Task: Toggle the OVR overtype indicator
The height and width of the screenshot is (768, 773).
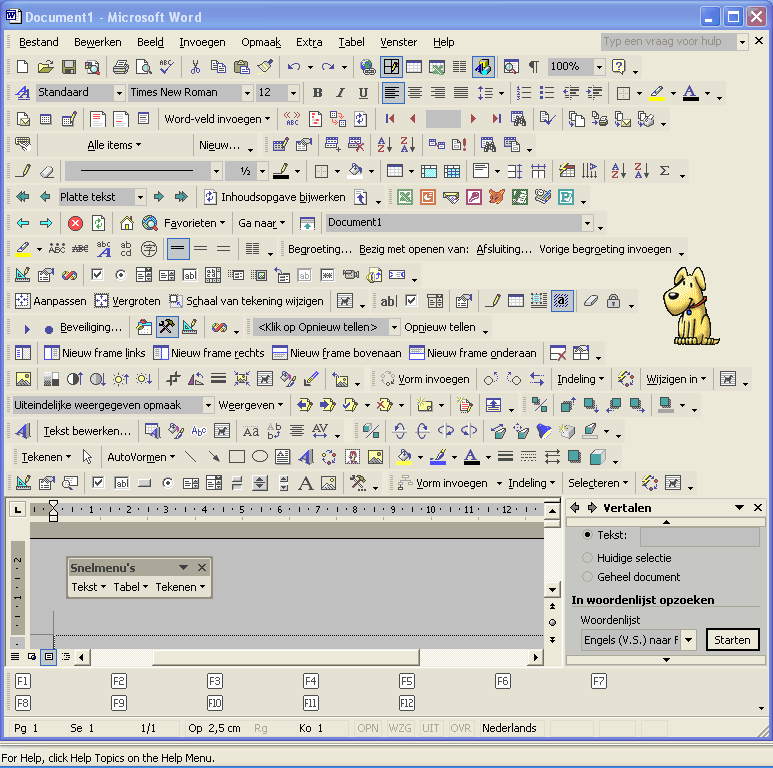Action: click(460, 728)
